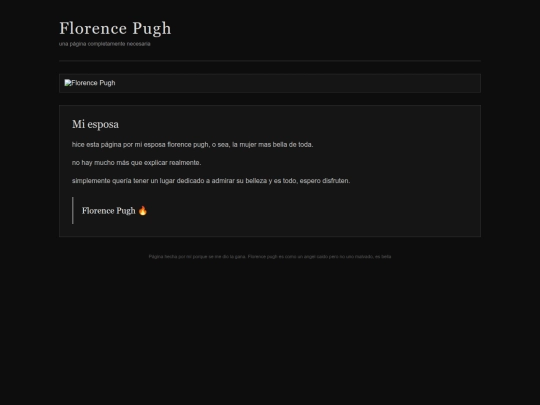This screenshot has width=540, height=405.
Task: Click the paragraph starting 'simplemente quería tener'
Action: click(211, 181)
